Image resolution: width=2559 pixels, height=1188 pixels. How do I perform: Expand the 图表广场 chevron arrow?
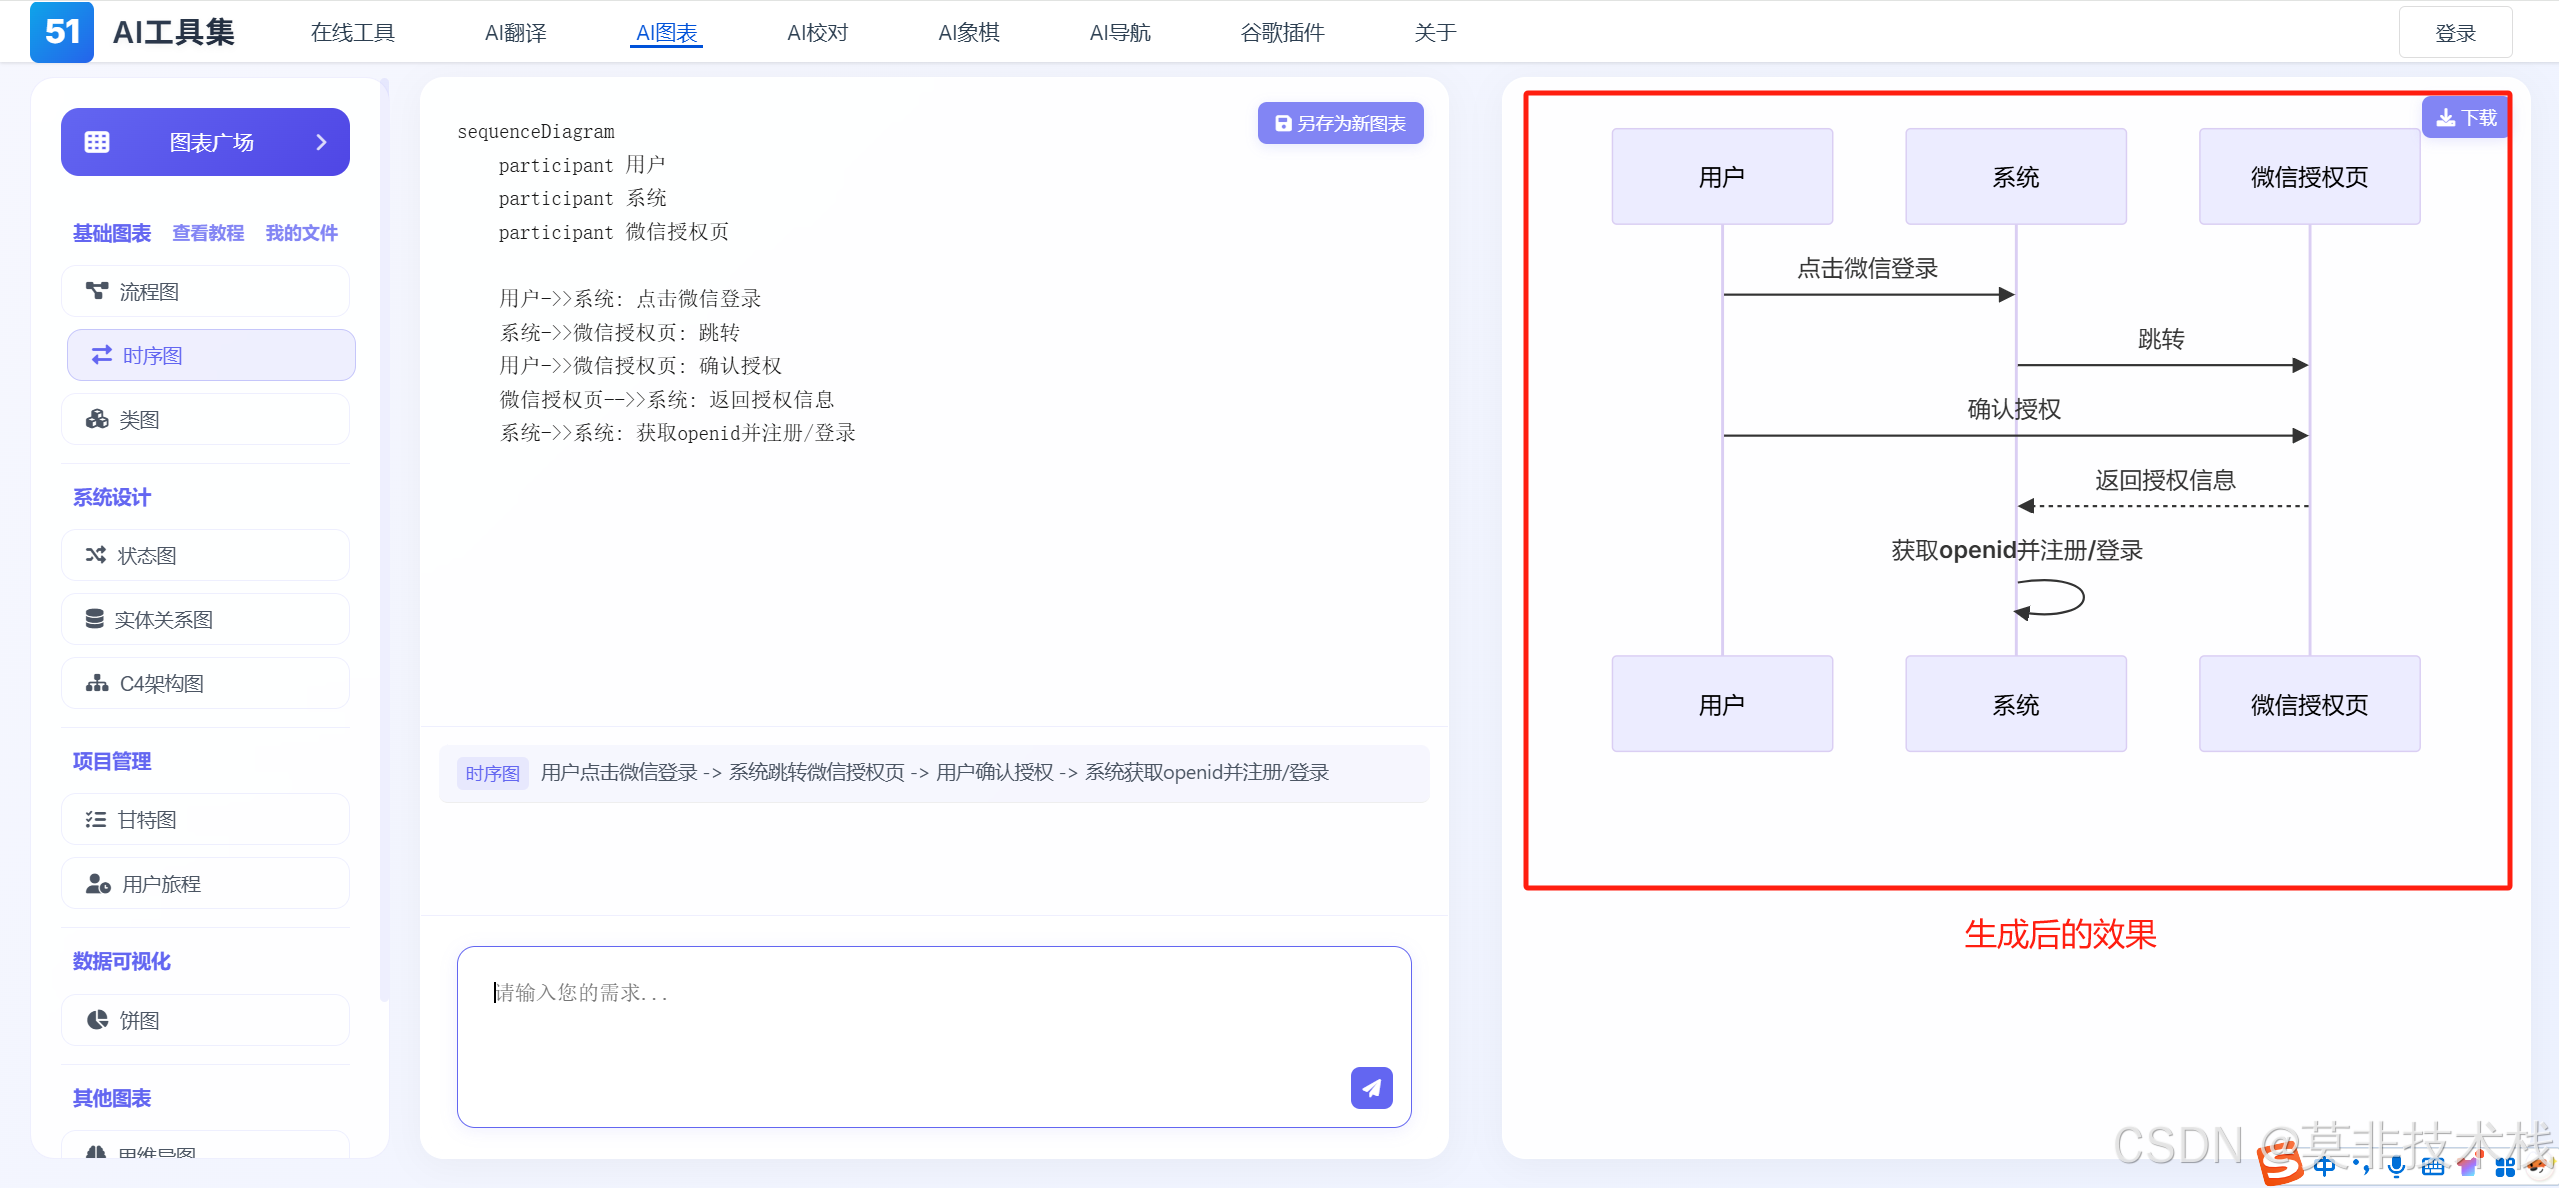pyautogui.click(x=321, y=142)
